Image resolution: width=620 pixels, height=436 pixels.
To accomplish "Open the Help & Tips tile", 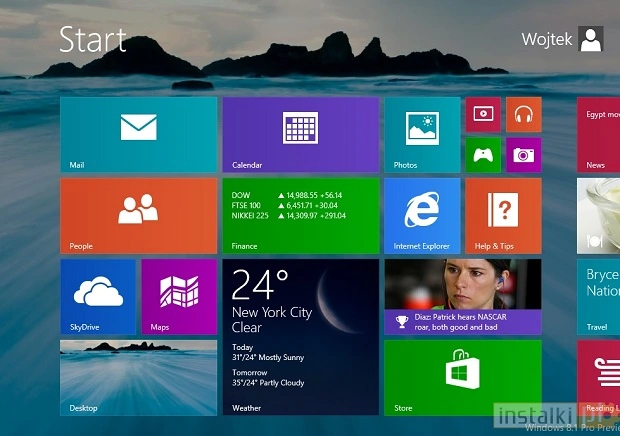I will click(x=503, y=216).
